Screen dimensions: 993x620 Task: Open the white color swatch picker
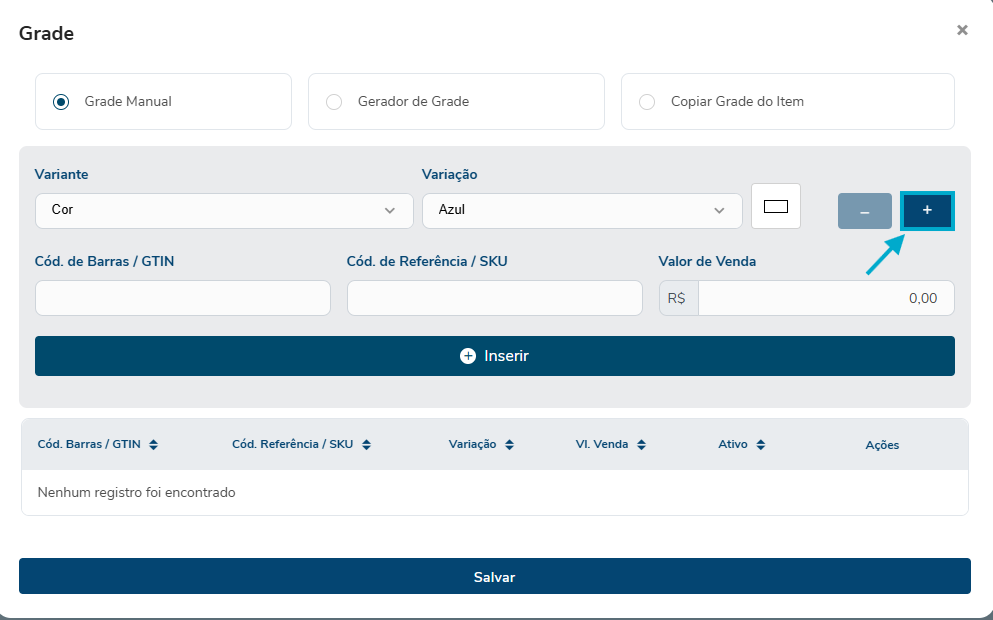point(776,207)
